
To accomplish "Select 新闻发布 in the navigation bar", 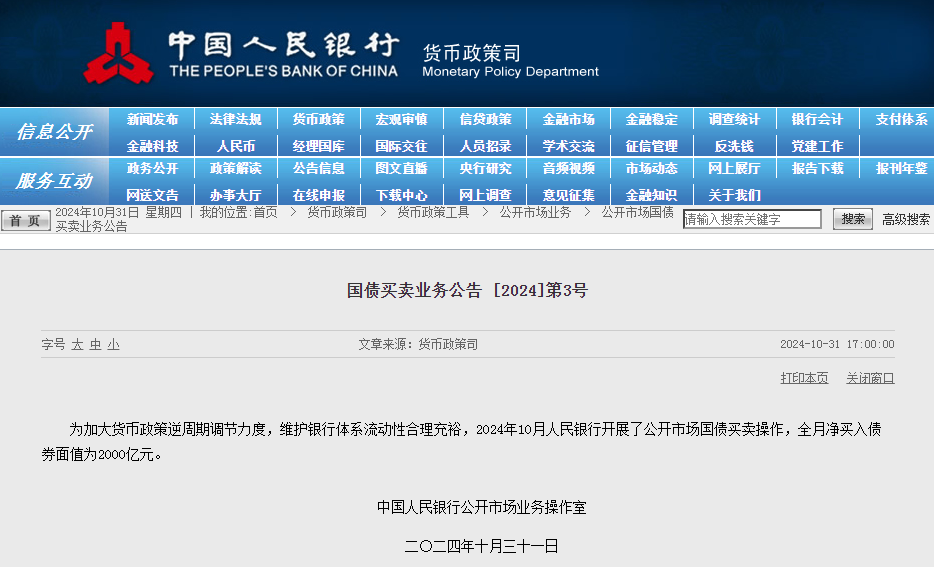I will (152, 119).
